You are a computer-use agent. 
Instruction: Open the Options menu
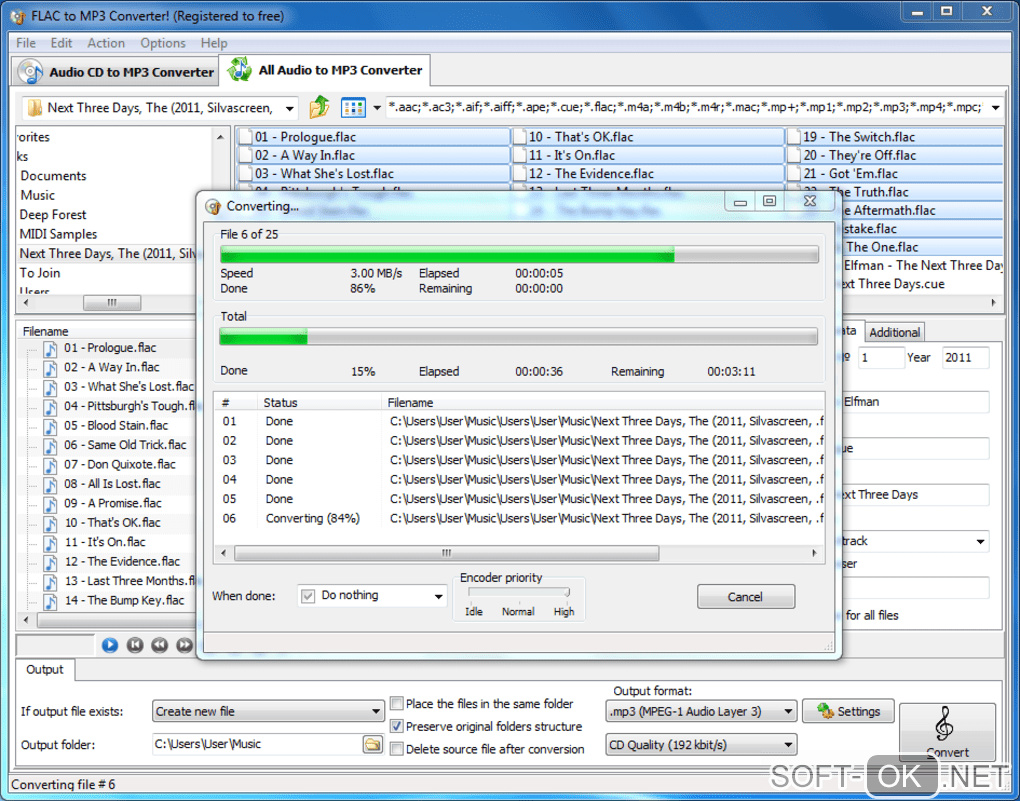tap(163, 43)
